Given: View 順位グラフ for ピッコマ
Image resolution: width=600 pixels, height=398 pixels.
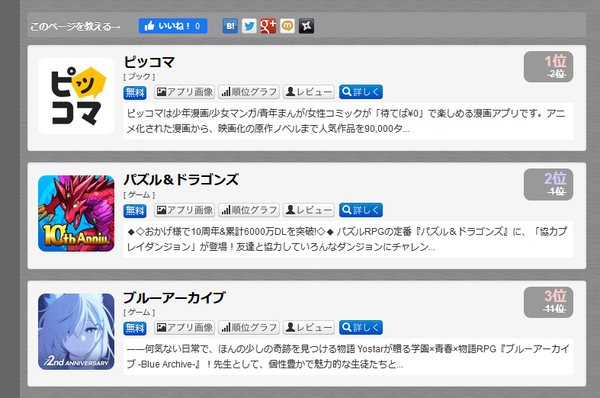Looking at the screenshot, I should (x=249, y=92).
